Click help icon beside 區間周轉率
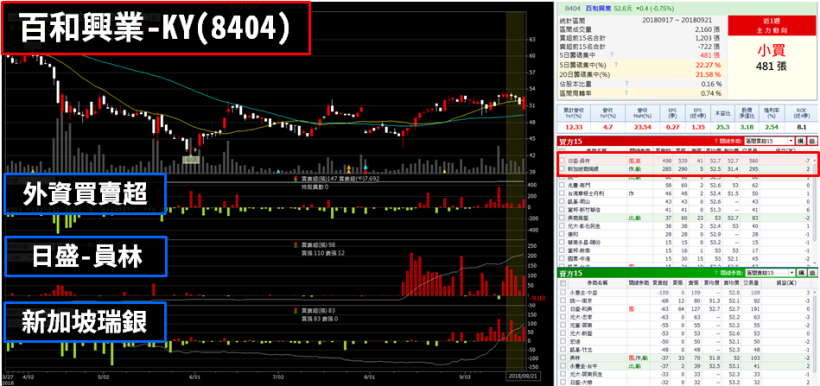Image resolution: width=820 pixels, height=386 pixels. pos(626,93)
